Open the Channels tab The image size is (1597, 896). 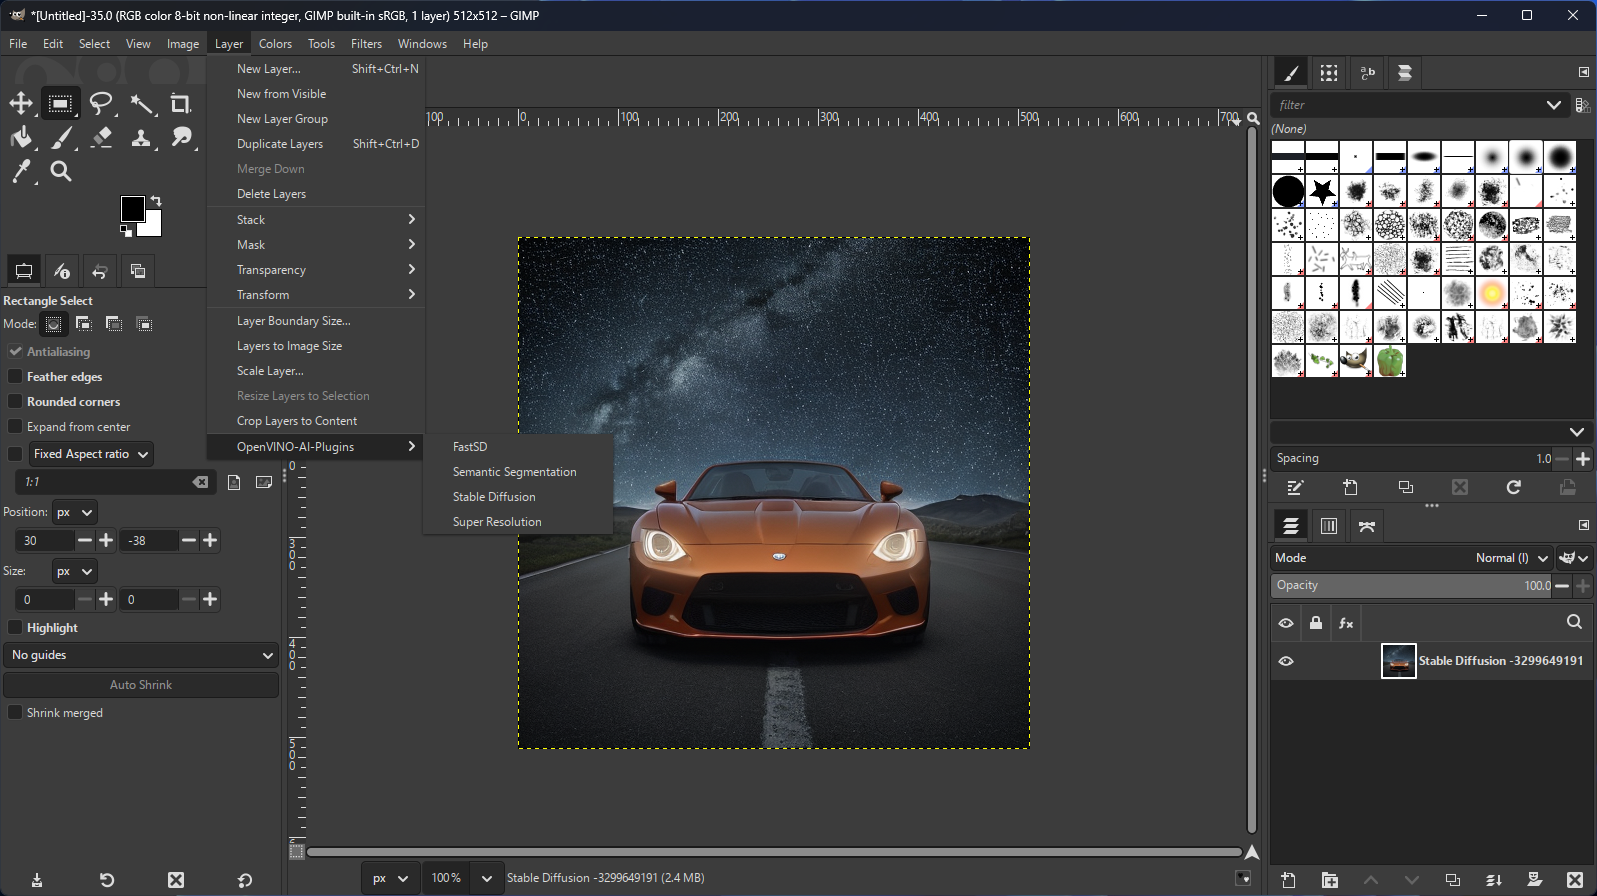click(x=1329, y=526)
